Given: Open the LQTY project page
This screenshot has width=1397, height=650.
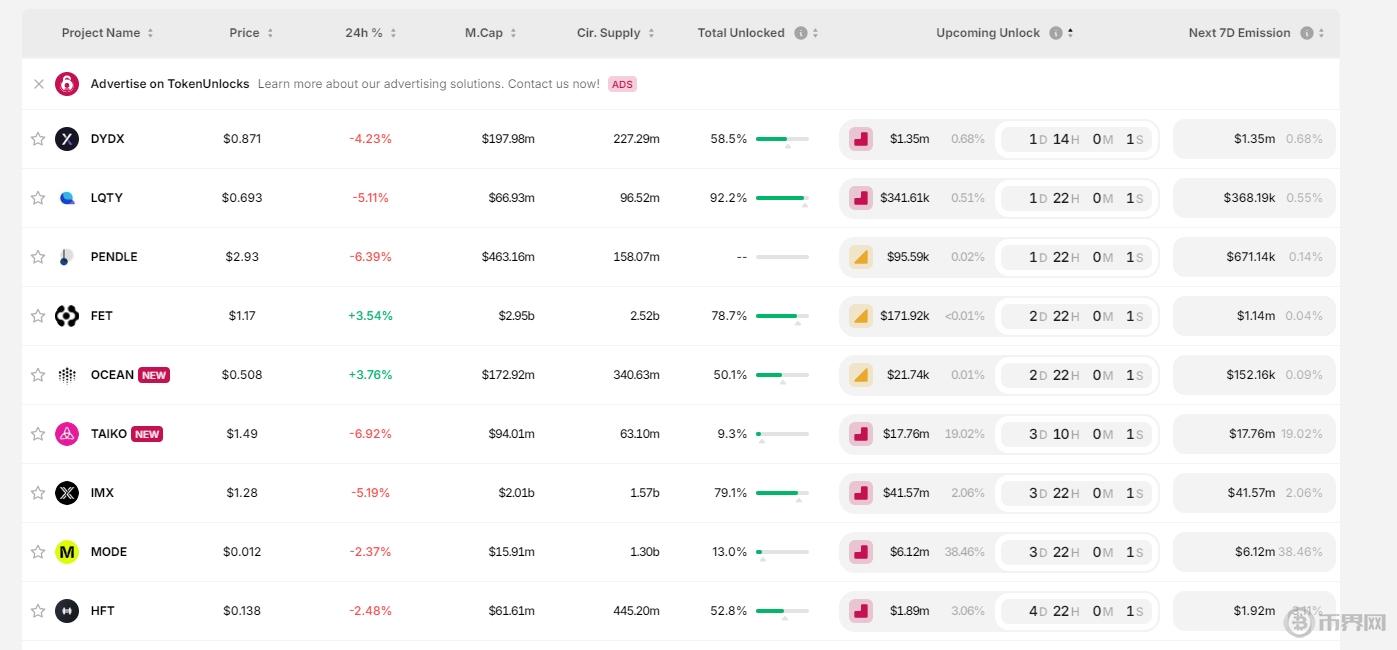Looking at the screenshot, I should tap(106, 198).
